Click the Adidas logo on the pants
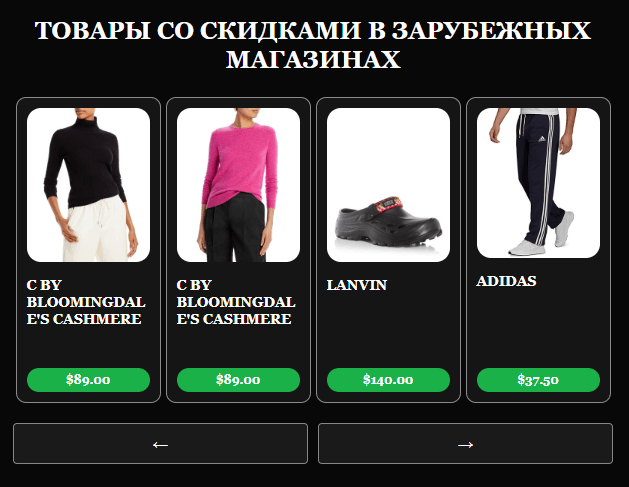629x487 pixels. [542, 139]
